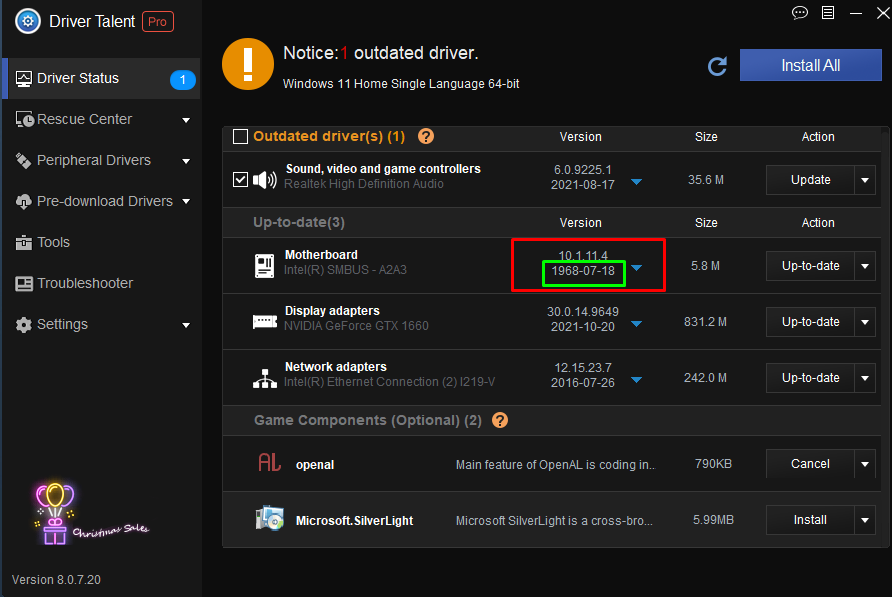Open version dropdown for Motherboard driver
This screenshot has height=597, width=892.
[637, 267]
